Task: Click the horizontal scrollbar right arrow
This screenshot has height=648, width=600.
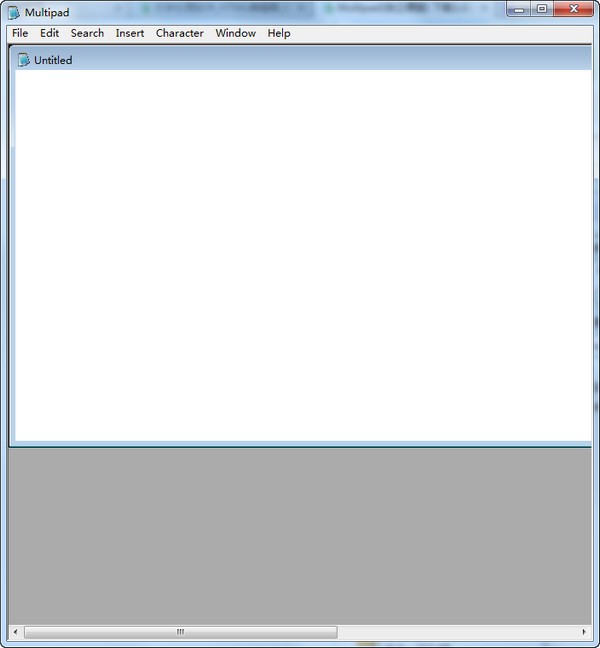Action: point(584,632)
